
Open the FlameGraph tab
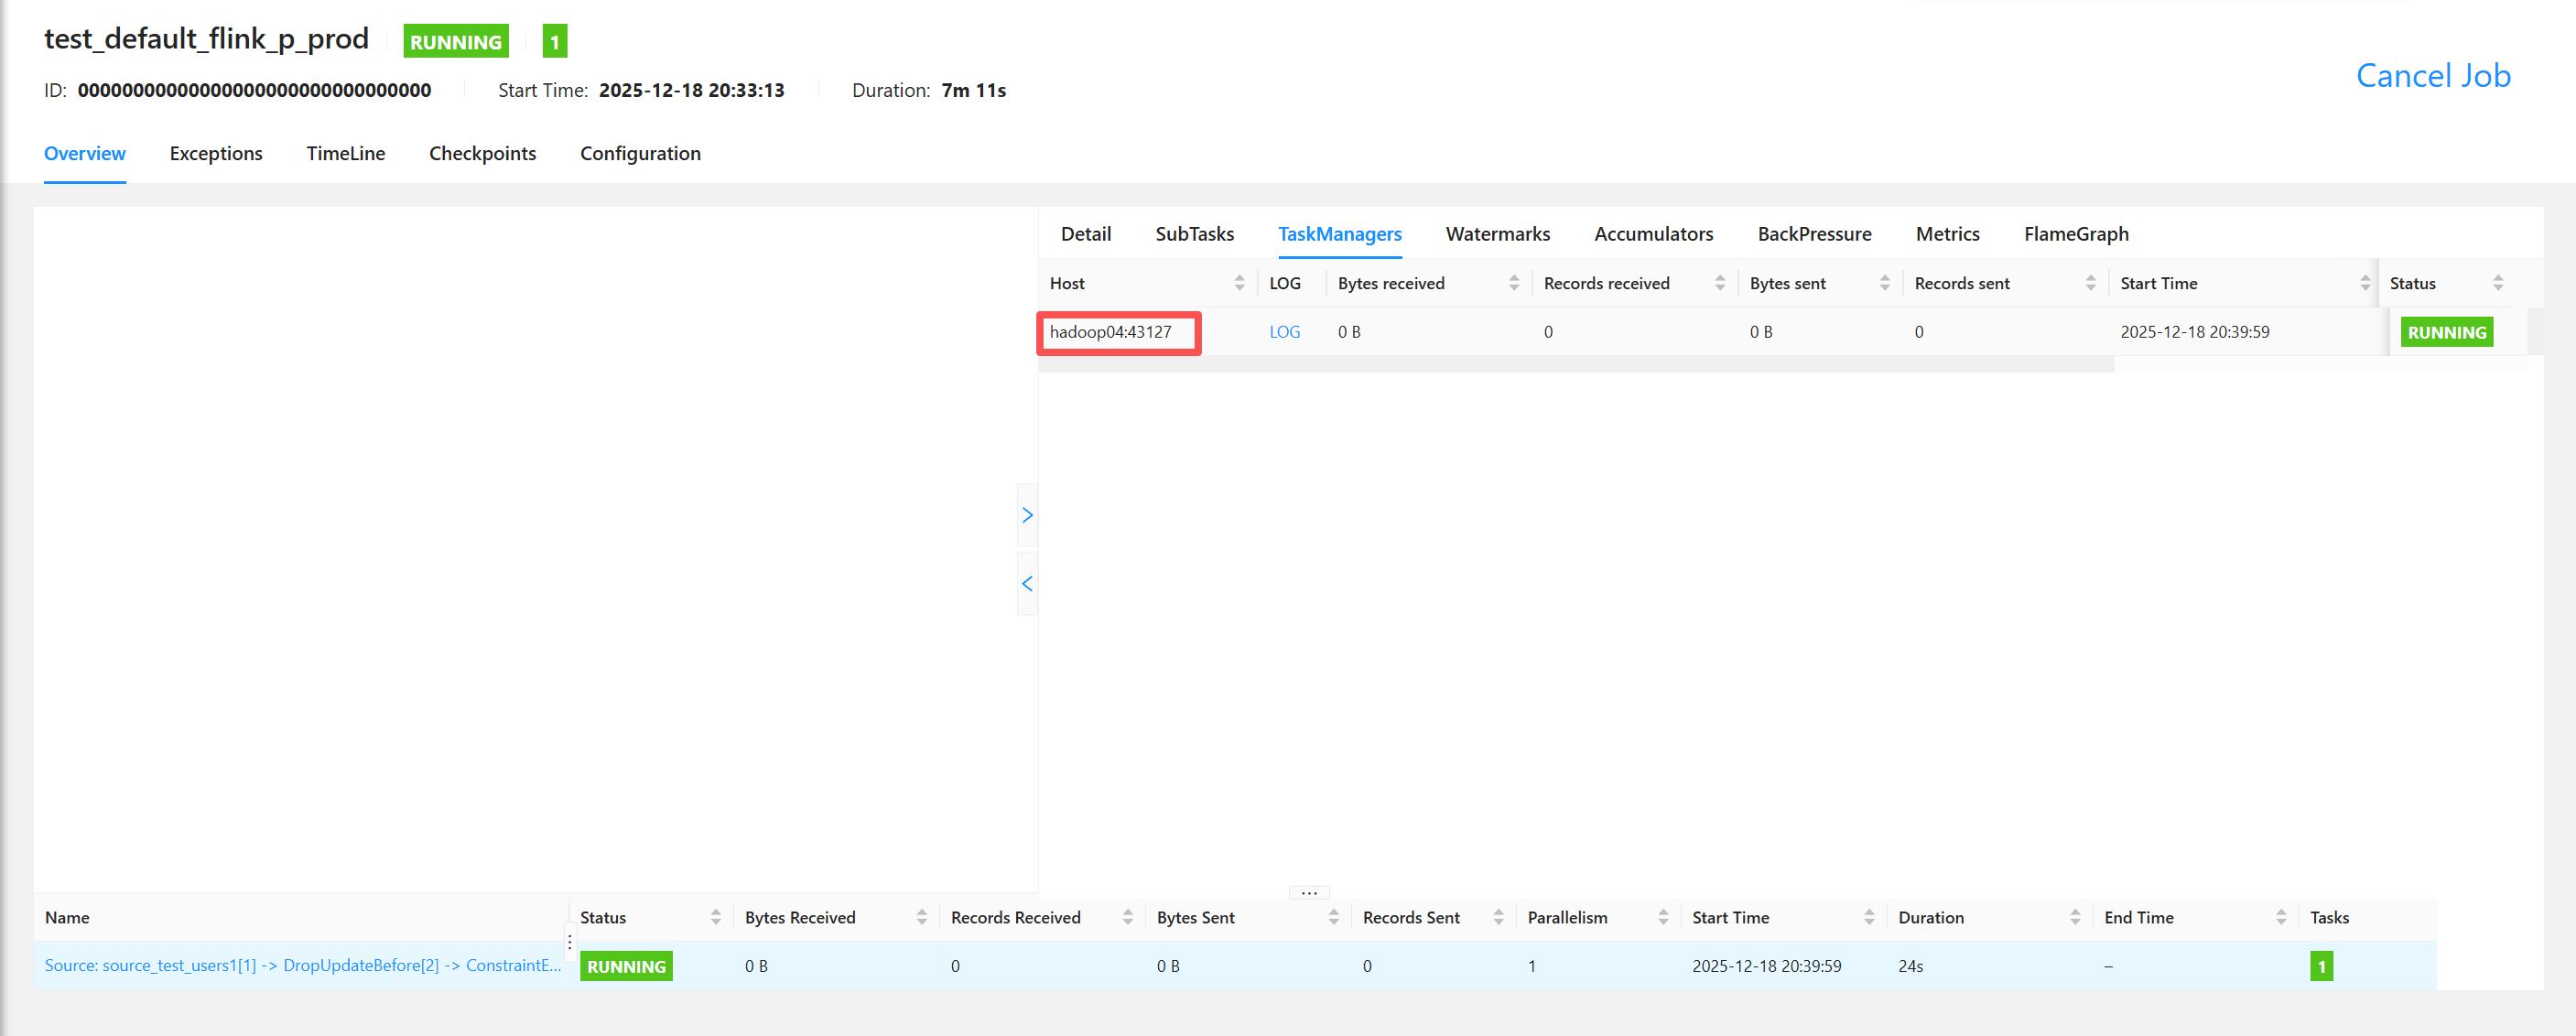[2075, 234]
